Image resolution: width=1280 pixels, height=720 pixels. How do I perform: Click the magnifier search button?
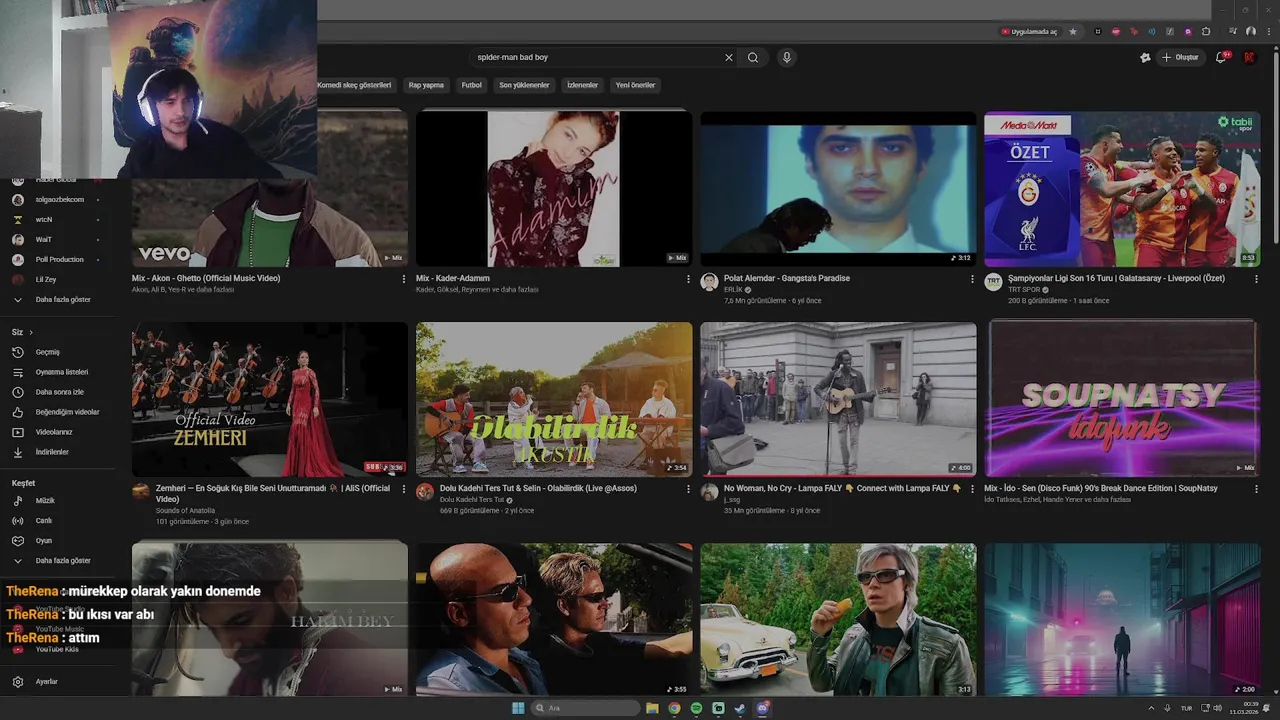[753, 57]
